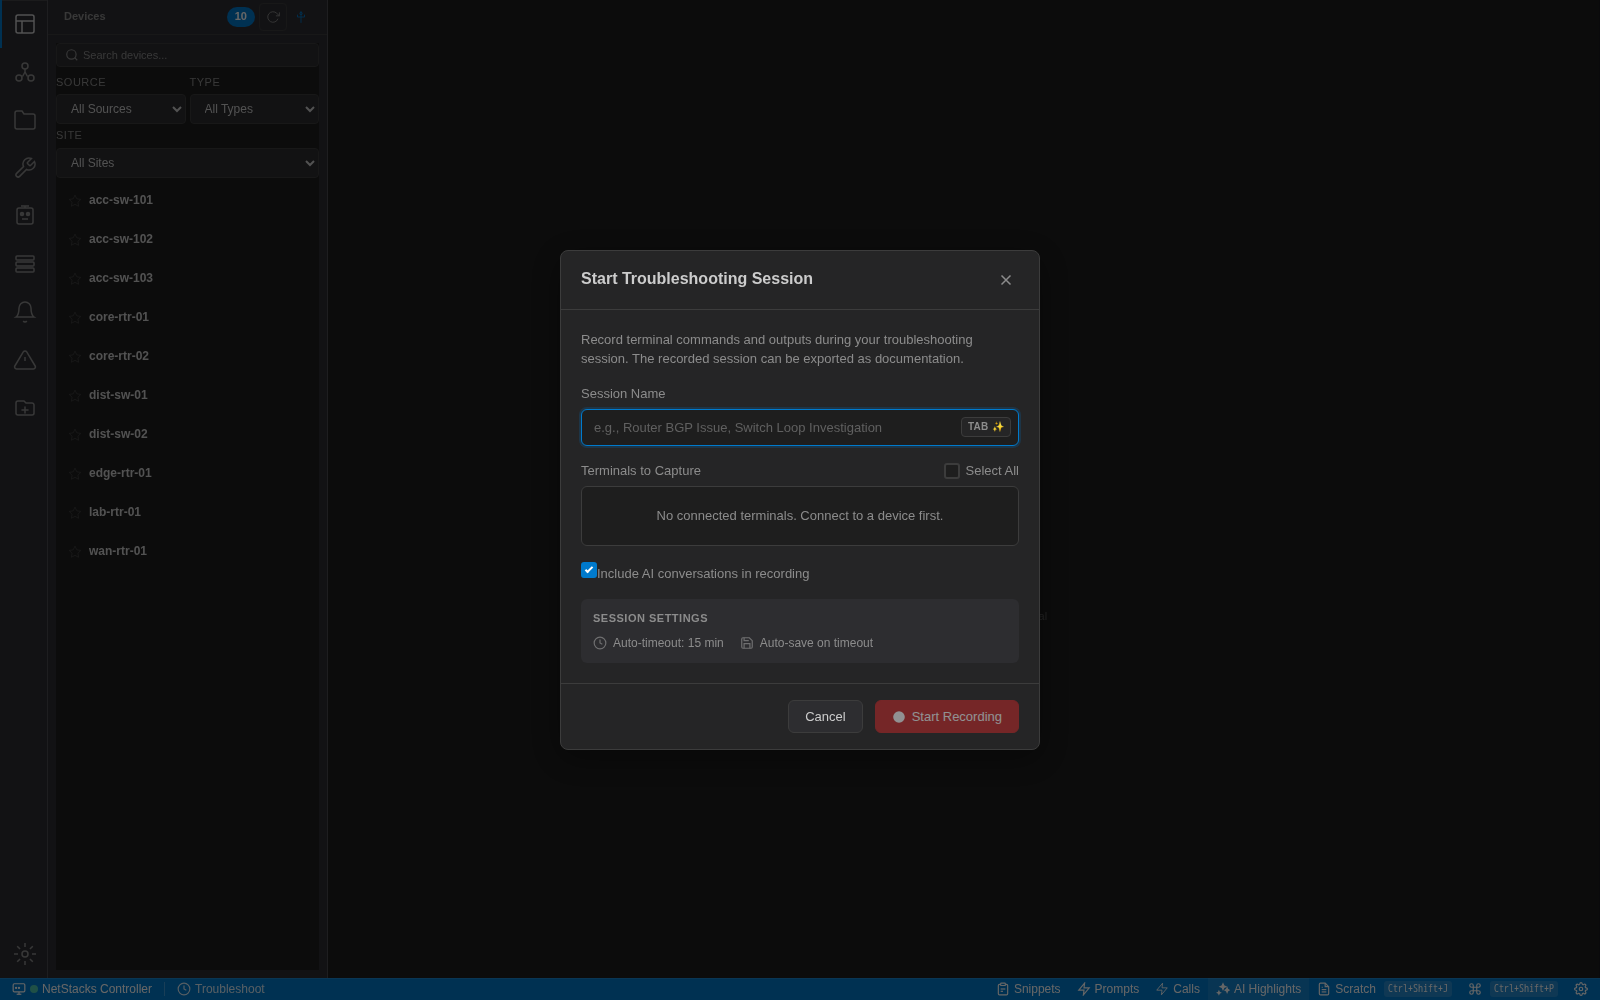Open the server stacks sidebar icon

pos(25,264)
